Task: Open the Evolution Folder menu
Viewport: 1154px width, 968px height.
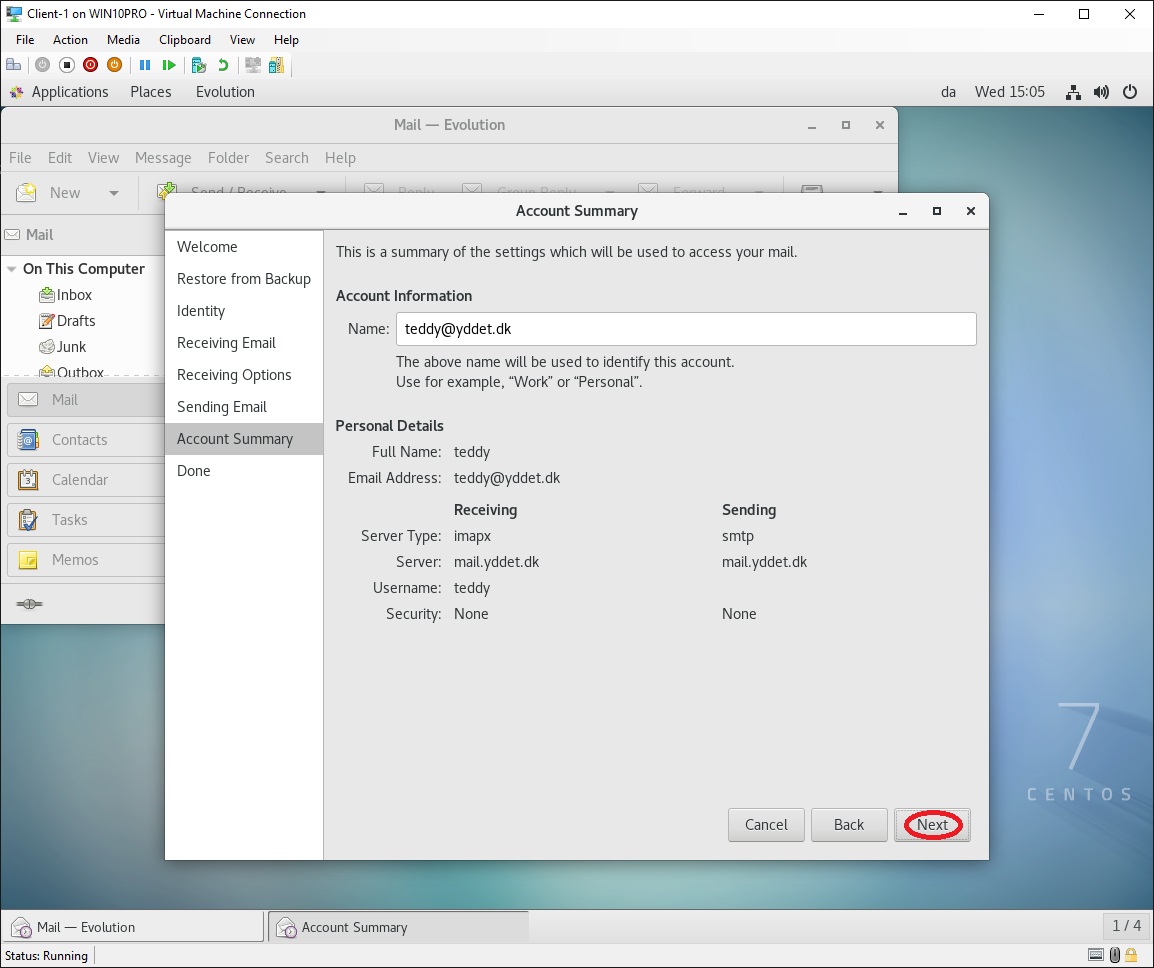Action: [x=228, y=158]
